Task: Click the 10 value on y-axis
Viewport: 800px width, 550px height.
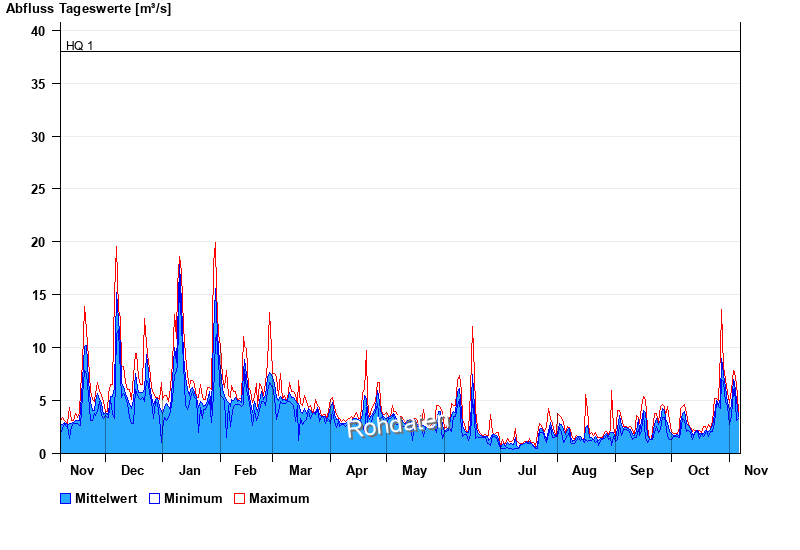Action: pyautogui.click(x=38, y=348)
